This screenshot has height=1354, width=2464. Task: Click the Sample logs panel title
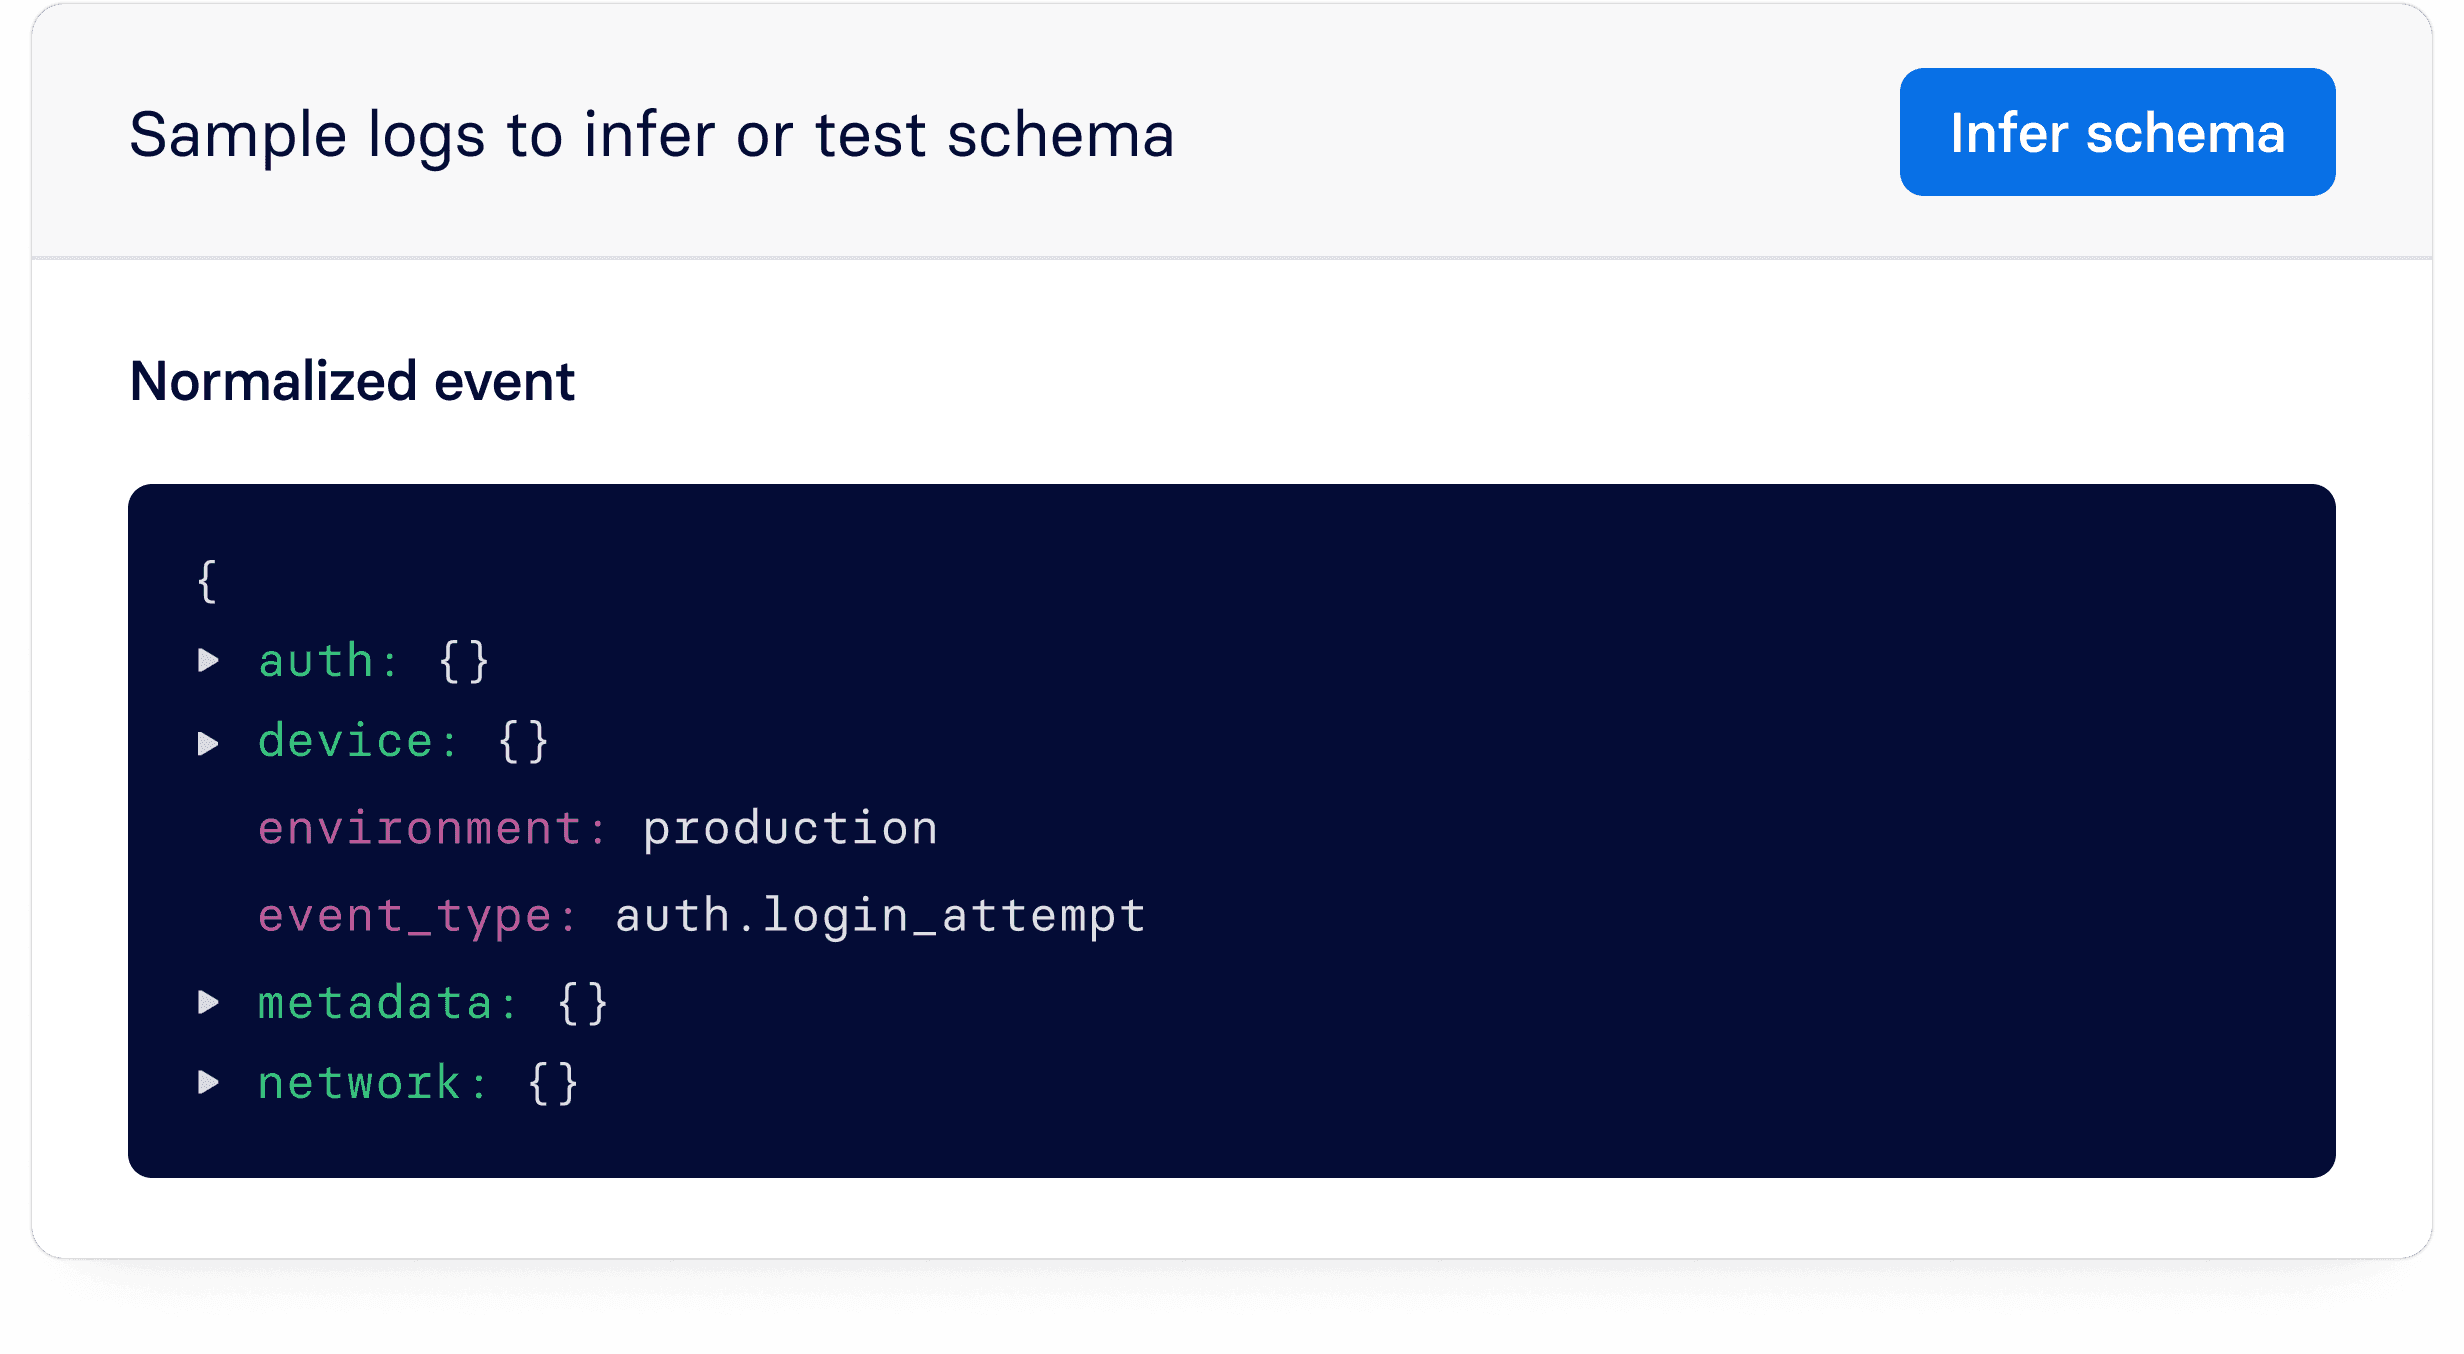tap(651, 135)
